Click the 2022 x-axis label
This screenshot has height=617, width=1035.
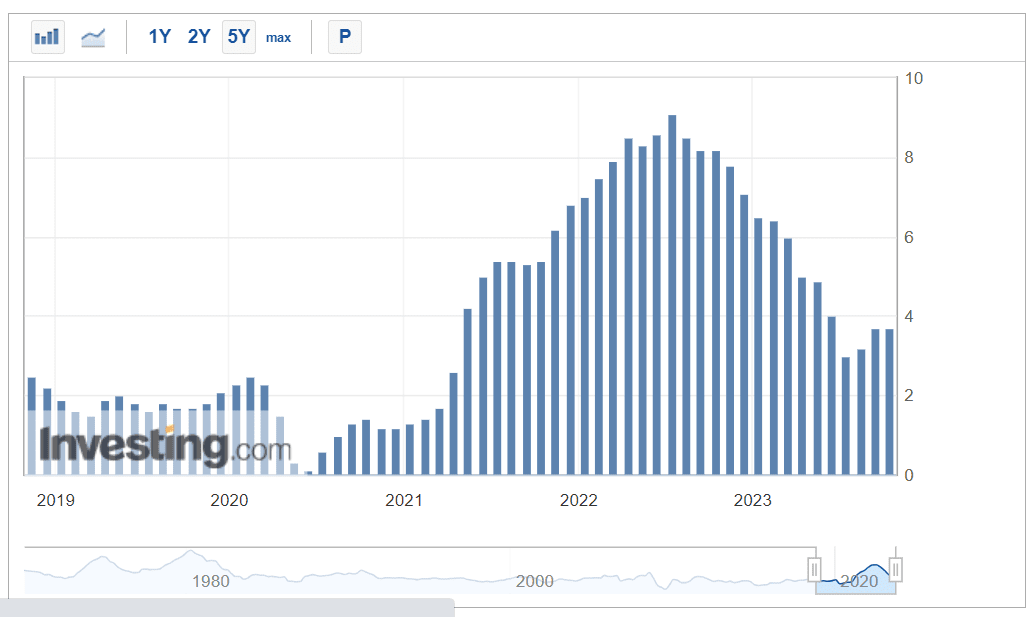578,500
